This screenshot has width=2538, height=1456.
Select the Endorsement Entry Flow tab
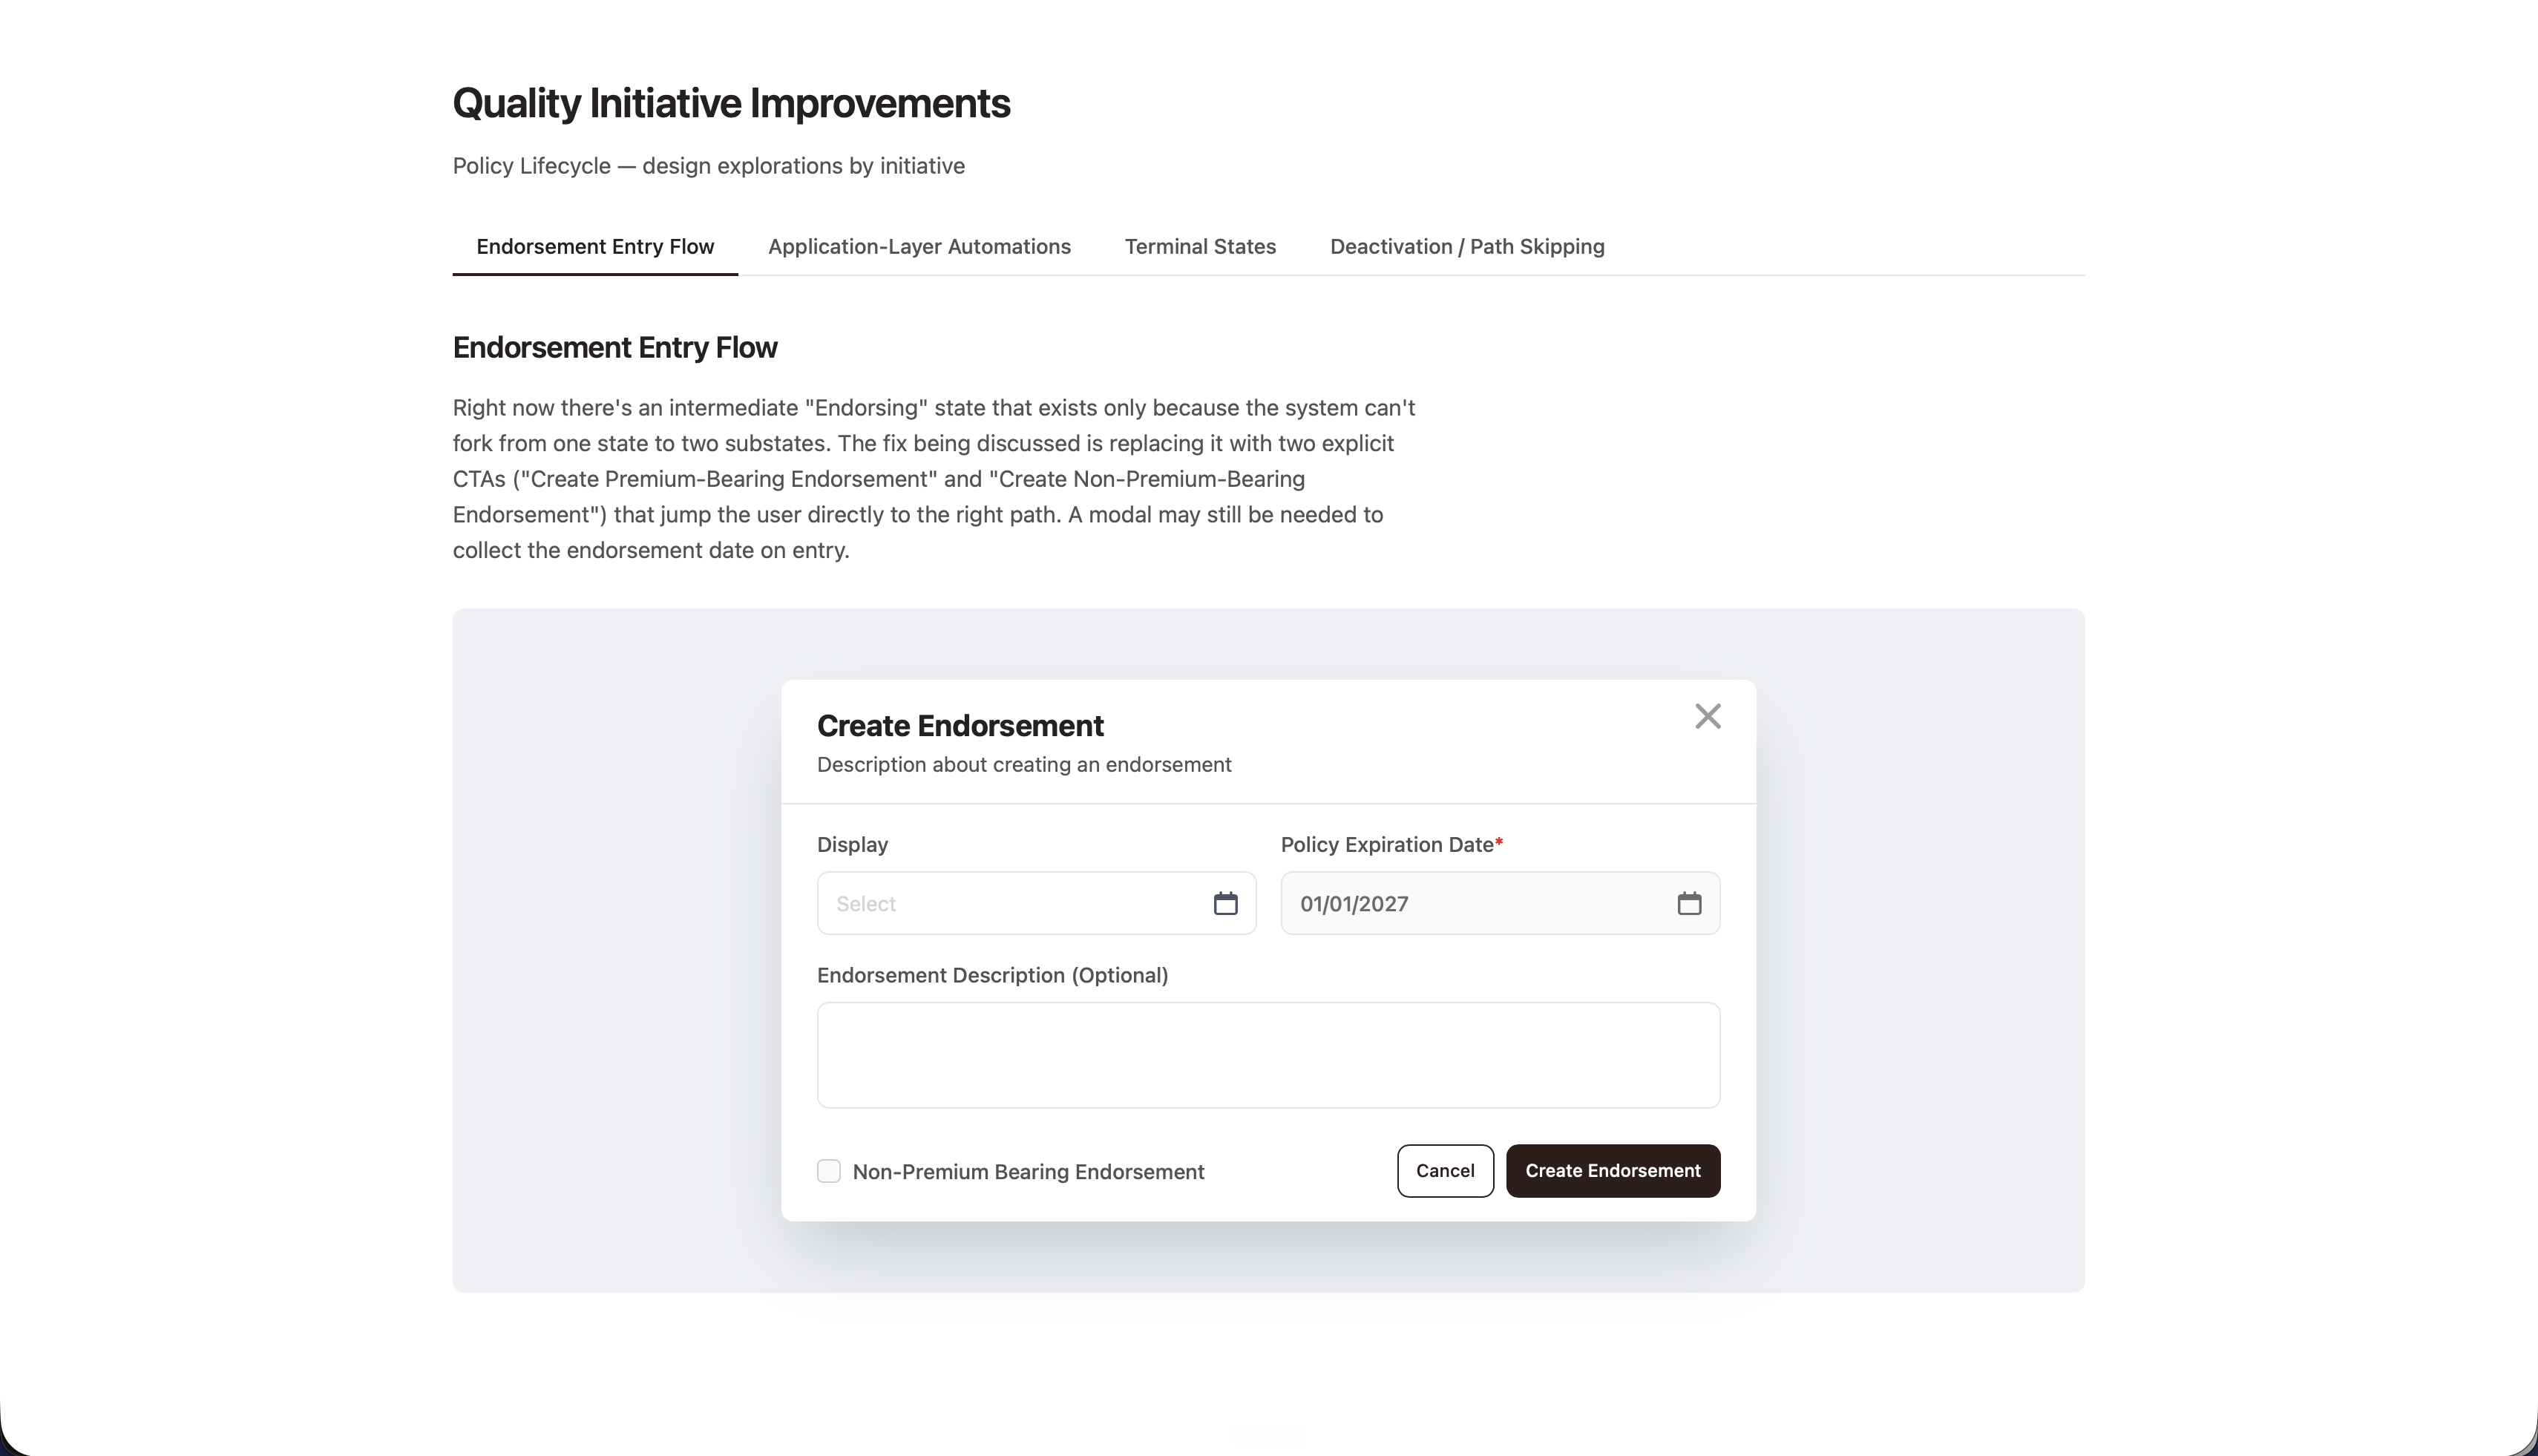[595, 247]
